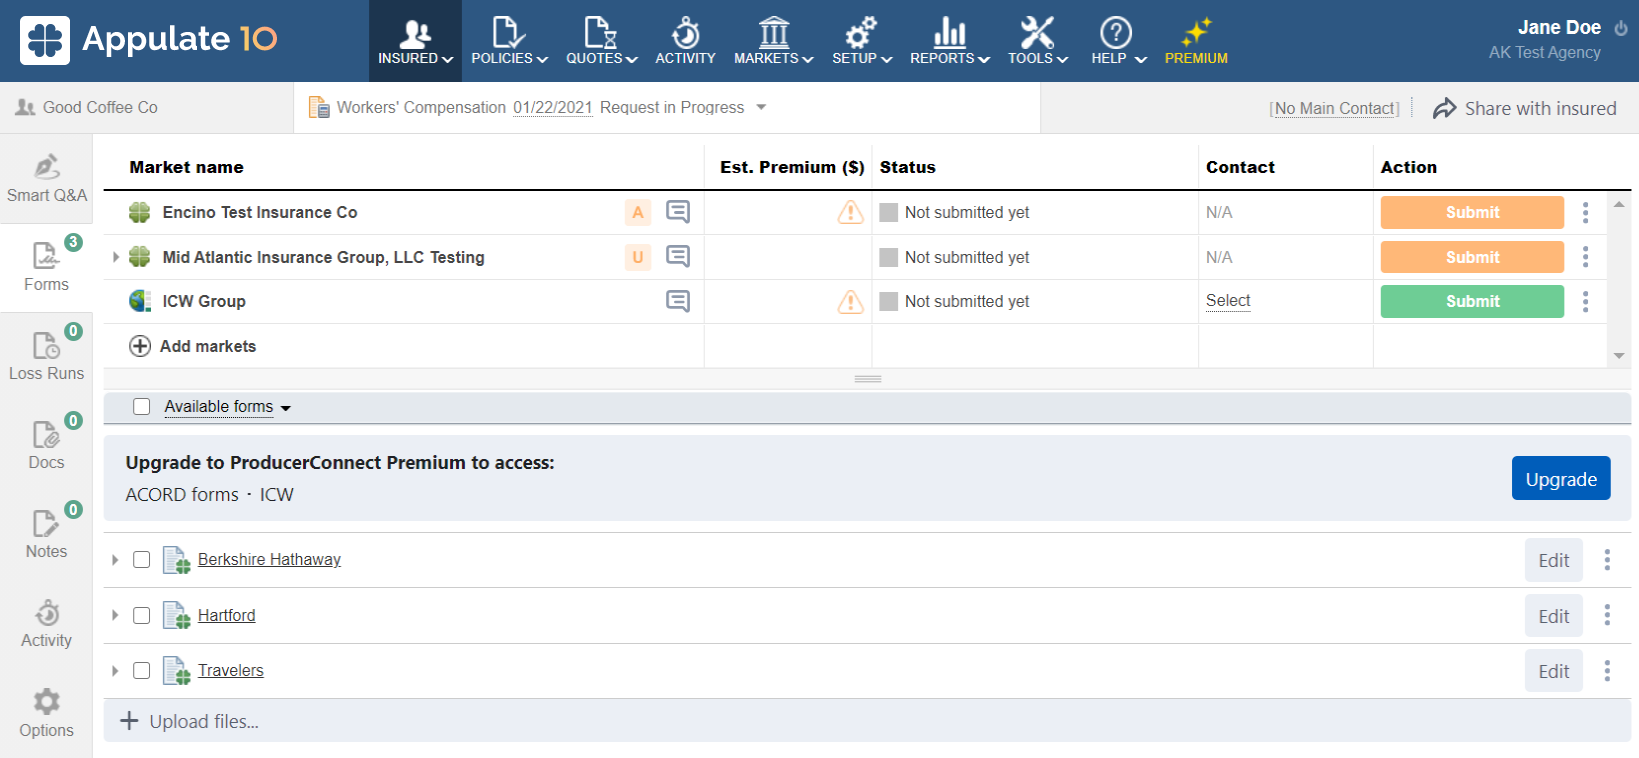This screenshot has height=758, width=1639.
Task: Click the Appulate clover logo icon
Action: [x=45, y=40]
